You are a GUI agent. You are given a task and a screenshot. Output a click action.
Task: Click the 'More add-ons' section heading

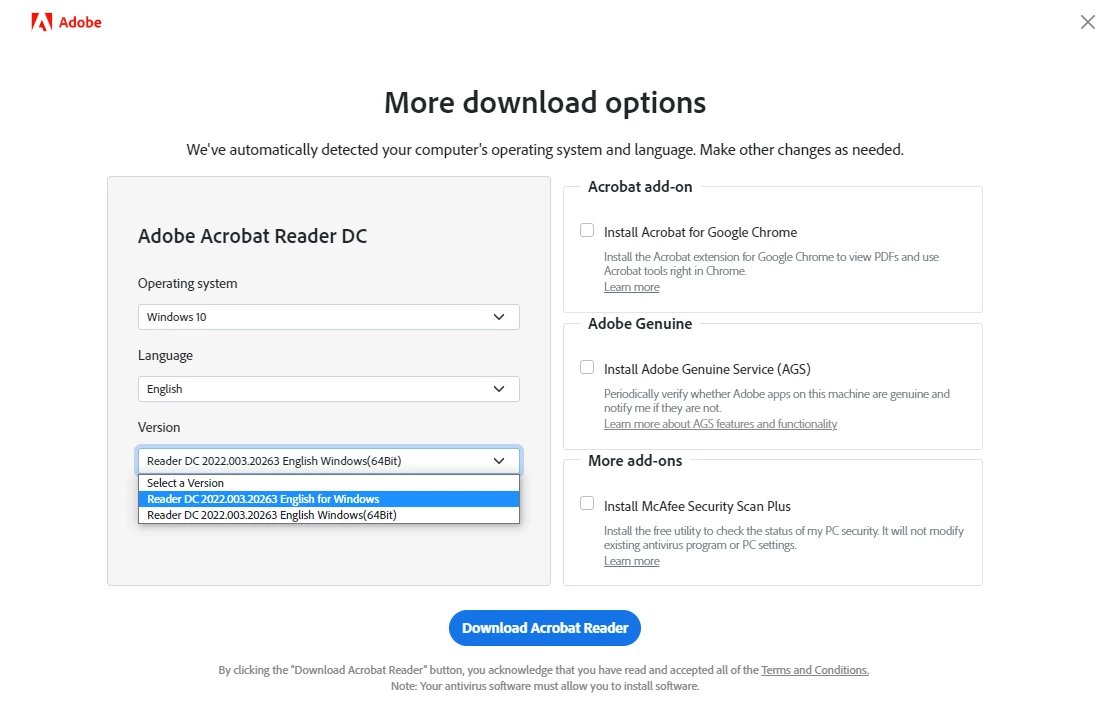[635, 460]
